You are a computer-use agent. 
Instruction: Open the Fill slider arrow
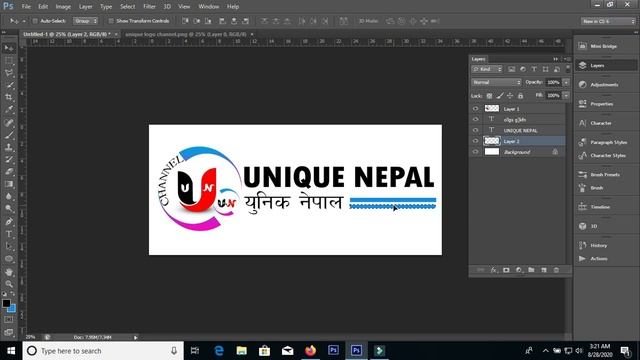coord(566,96)
